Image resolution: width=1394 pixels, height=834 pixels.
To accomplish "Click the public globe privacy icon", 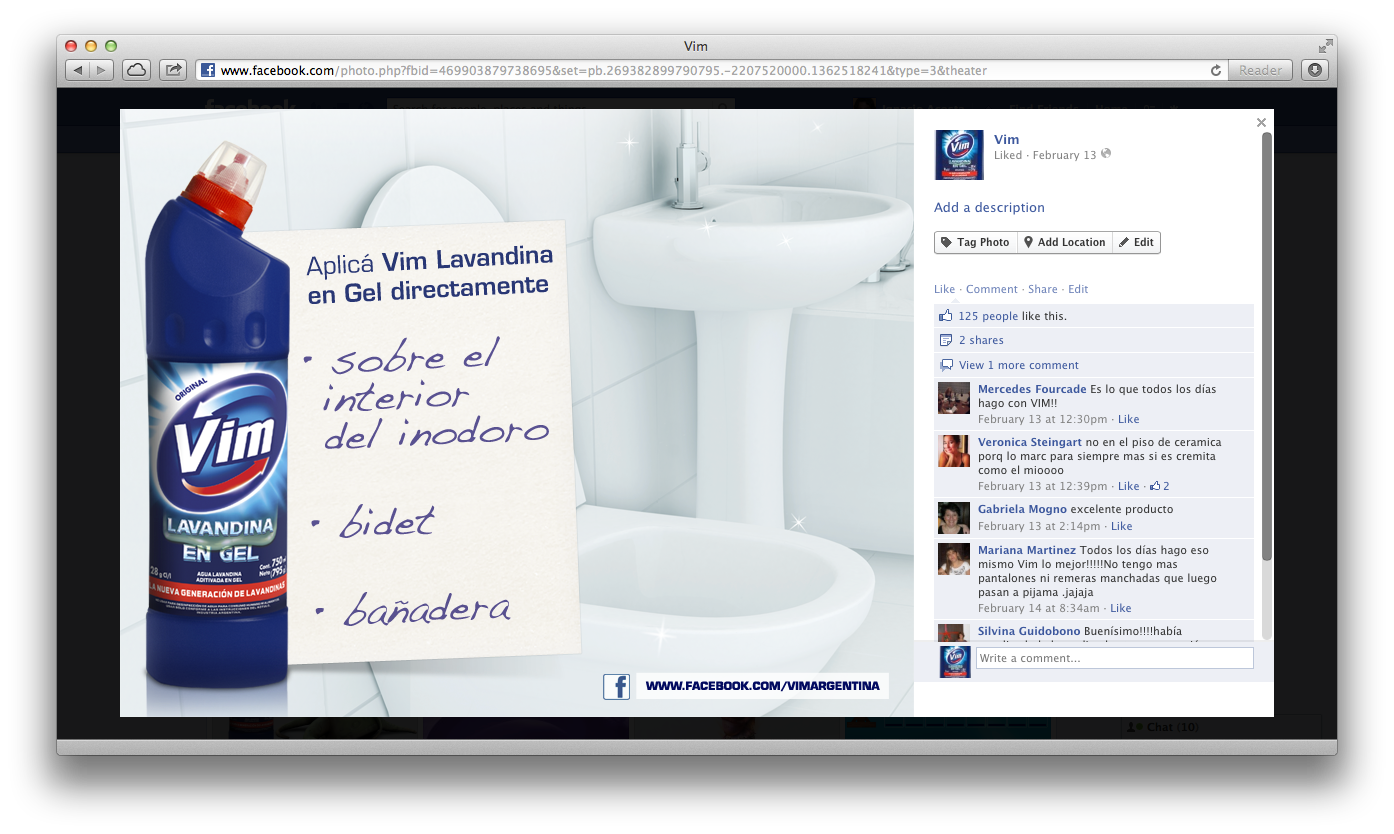I will (1106, 154).
